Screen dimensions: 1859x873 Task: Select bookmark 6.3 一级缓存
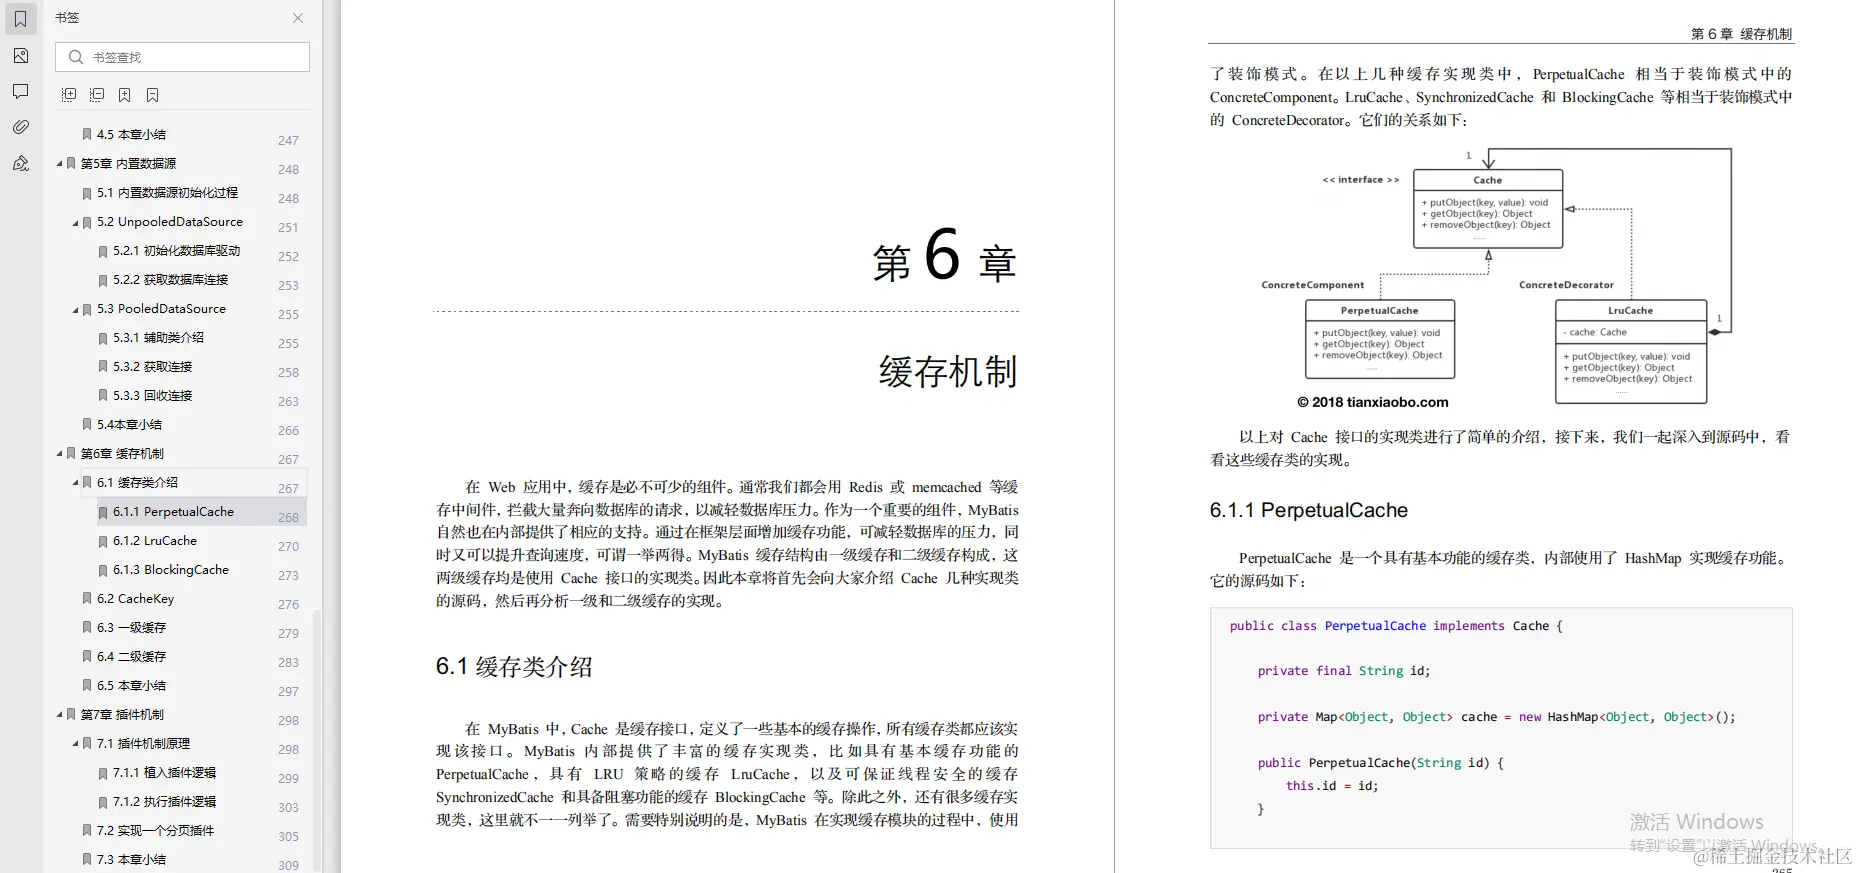pos(131,627)
